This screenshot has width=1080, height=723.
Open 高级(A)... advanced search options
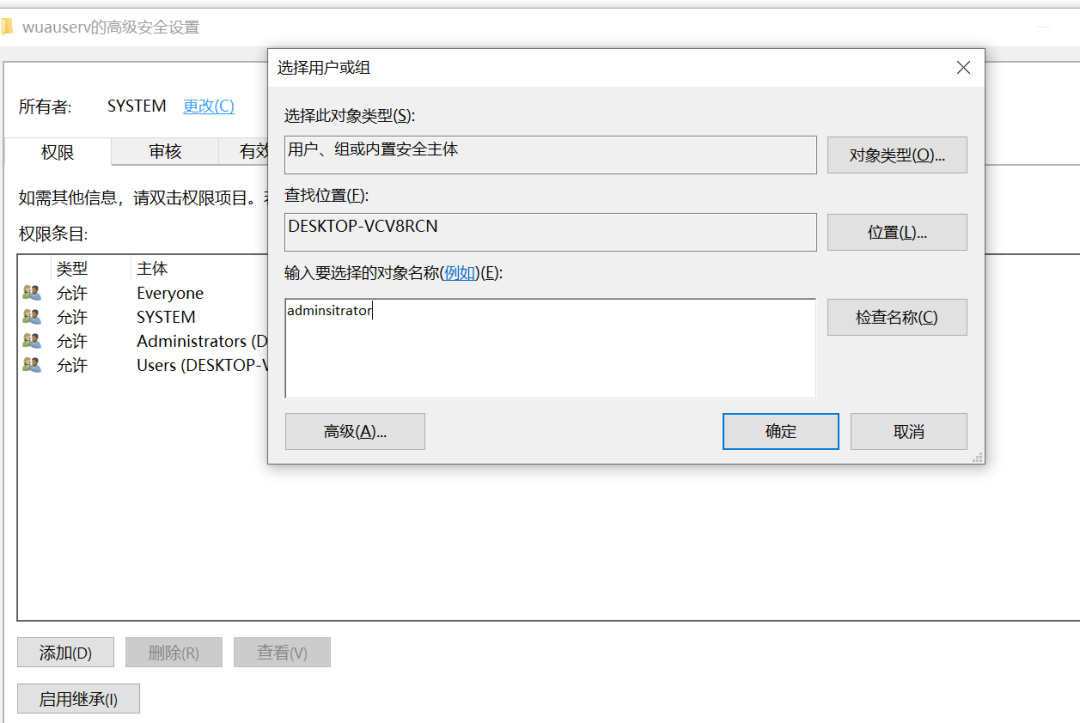click(355, 431)
